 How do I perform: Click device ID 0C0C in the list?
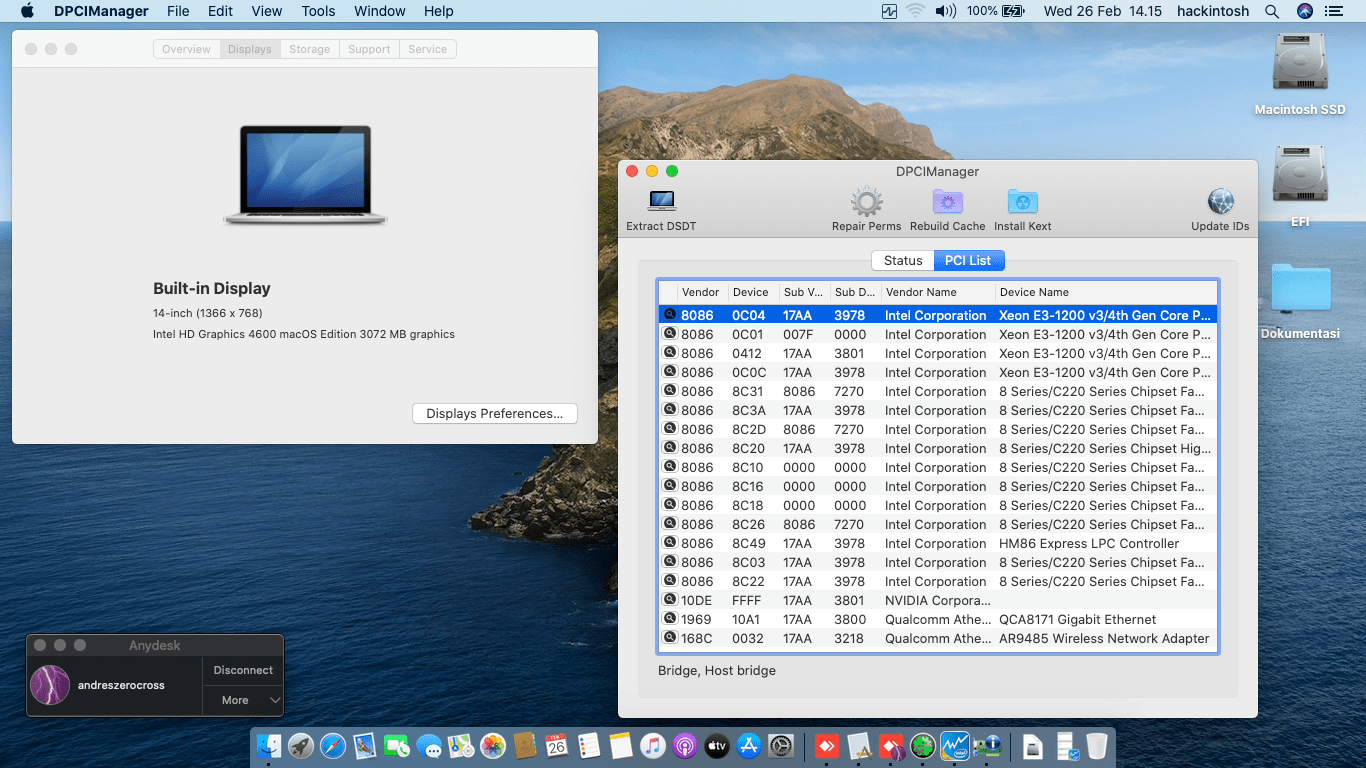tap(748, 372)
